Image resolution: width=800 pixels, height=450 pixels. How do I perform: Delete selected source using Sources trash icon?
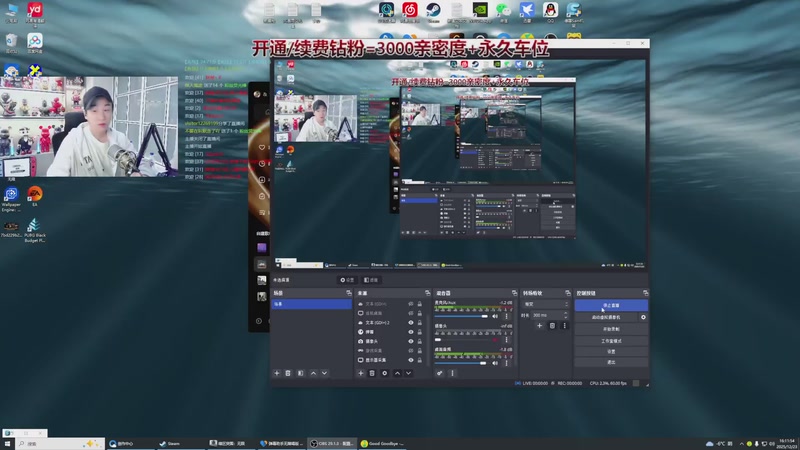pos(372,373)
